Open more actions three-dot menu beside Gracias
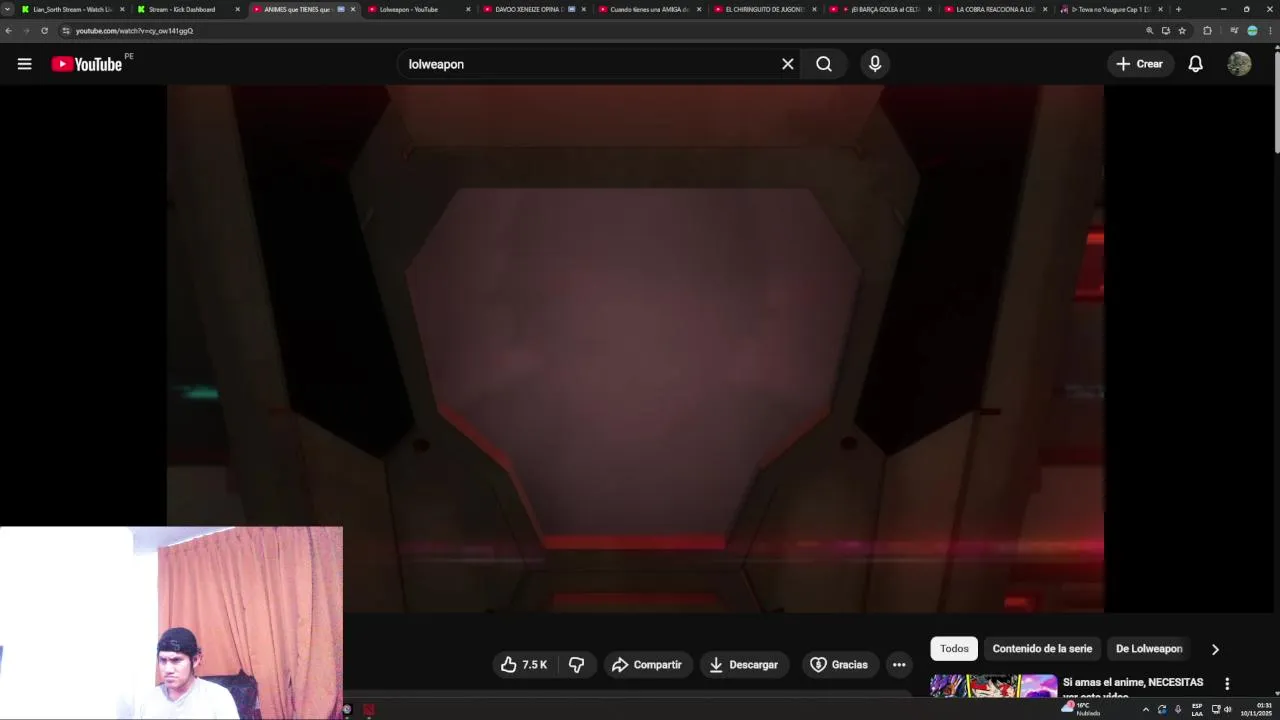The image size is (1280, 720). tap(899, 665)
